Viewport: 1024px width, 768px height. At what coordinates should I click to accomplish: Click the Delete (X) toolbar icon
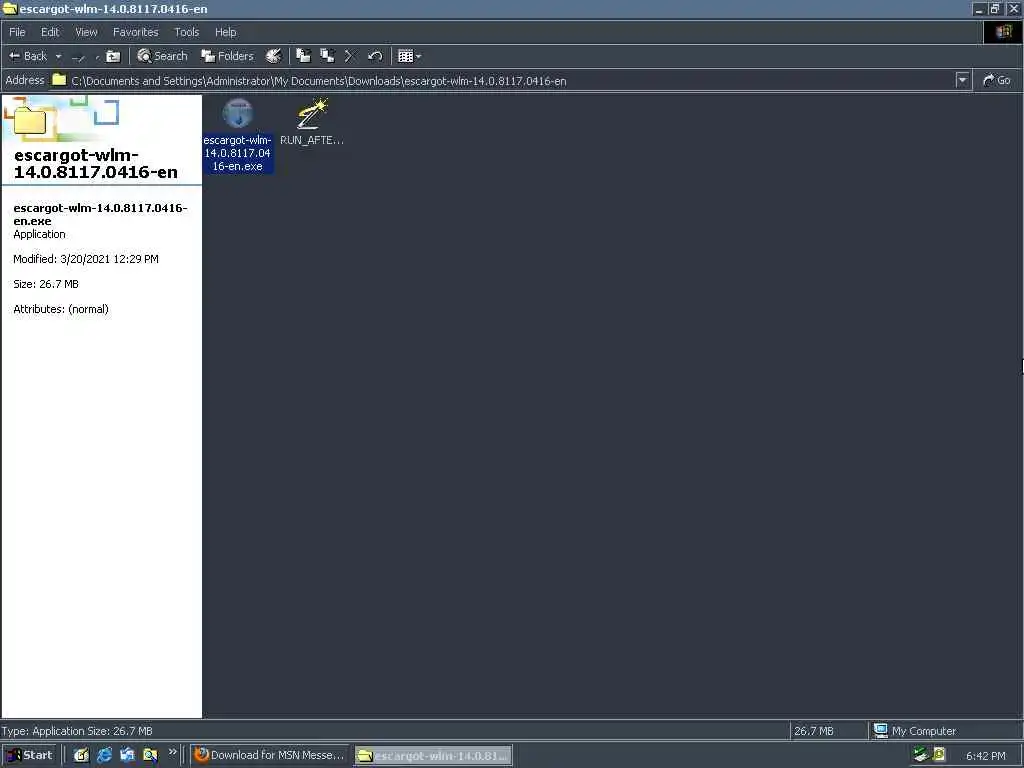click(350, 56)
